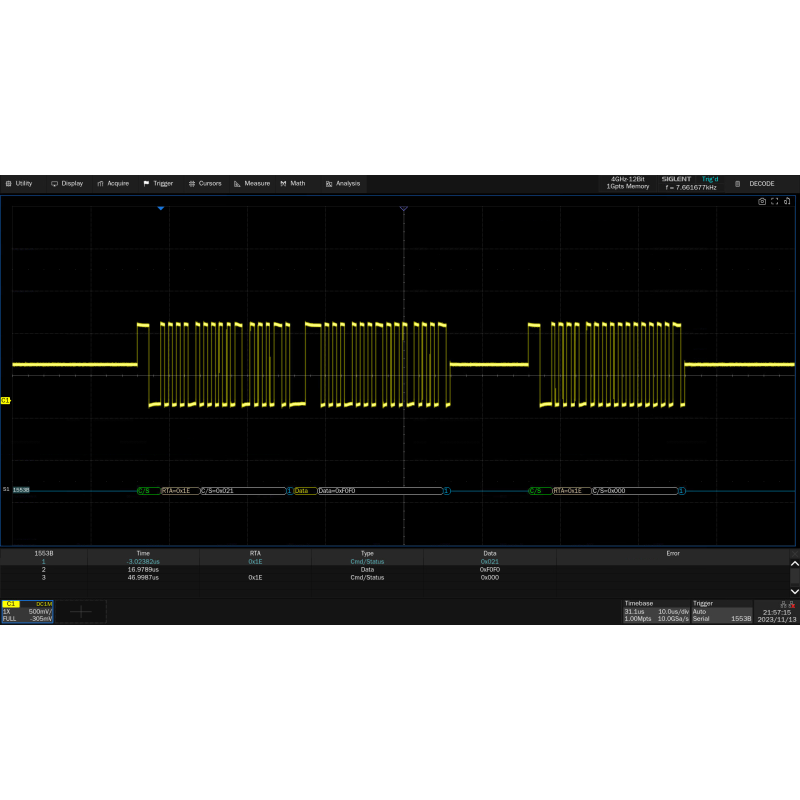Open the Trigger menu in toolbar
The height and width of the screenshot is (800, 800).
[158, 184]
